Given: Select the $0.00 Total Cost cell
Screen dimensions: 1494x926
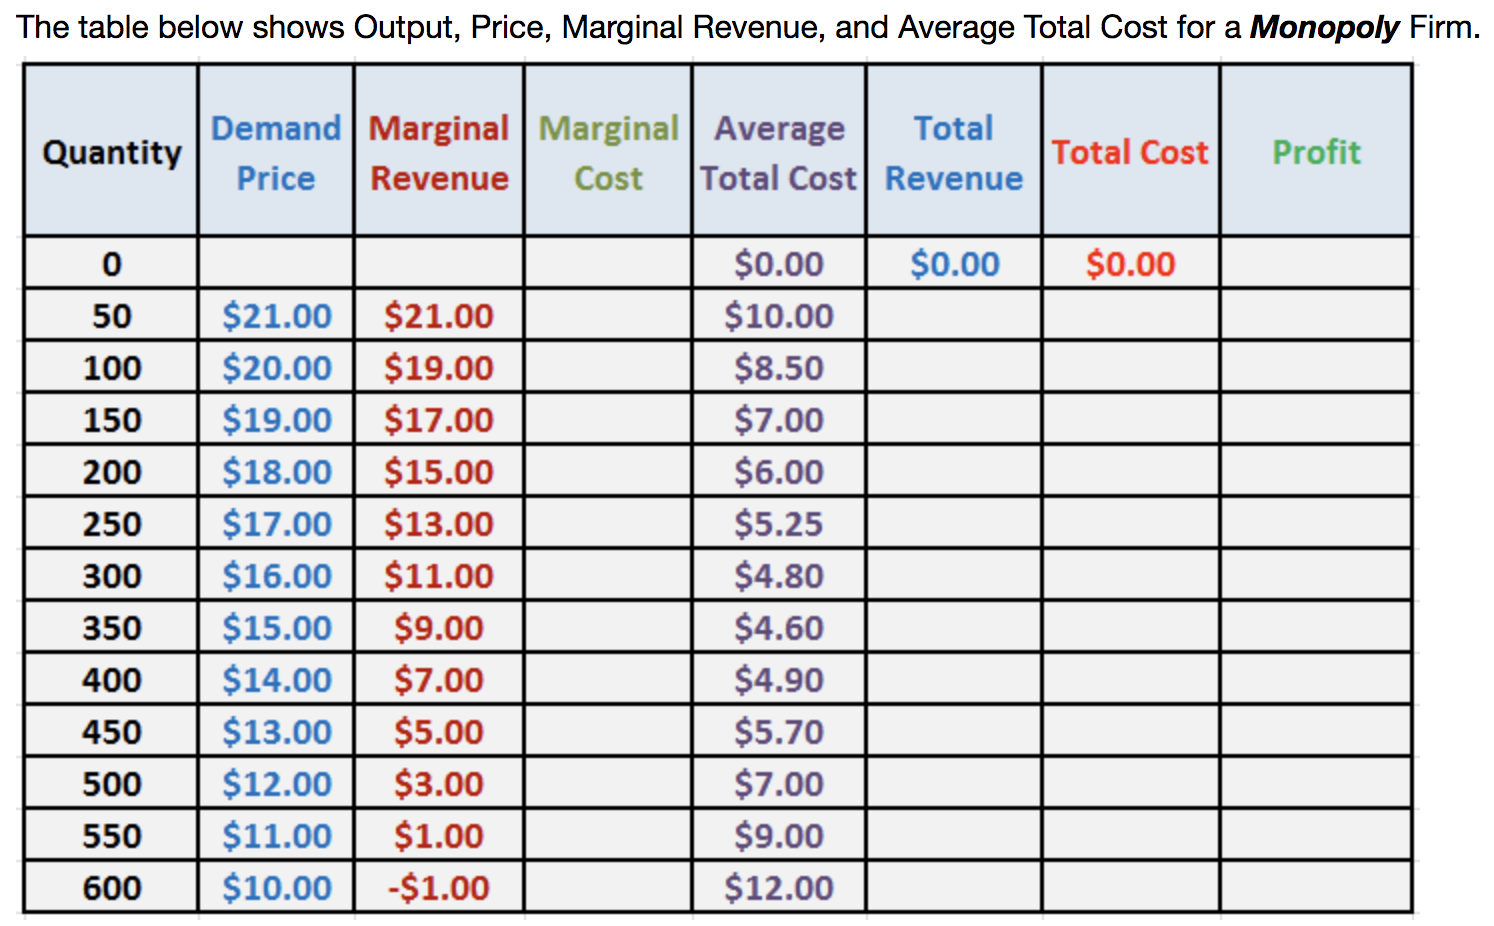Looking at the screenshot, I should (1129, 263).
